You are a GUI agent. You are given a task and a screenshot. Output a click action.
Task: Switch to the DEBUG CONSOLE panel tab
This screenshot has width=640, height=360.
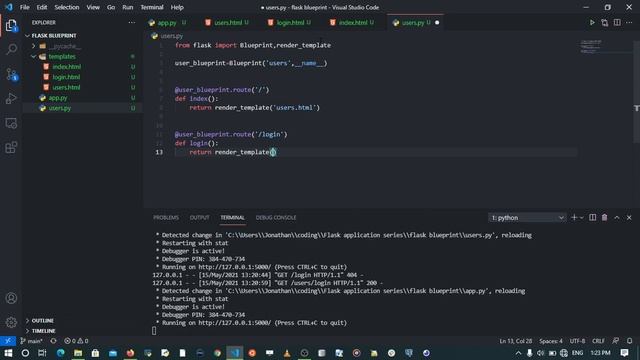click(x=276, y=218)
